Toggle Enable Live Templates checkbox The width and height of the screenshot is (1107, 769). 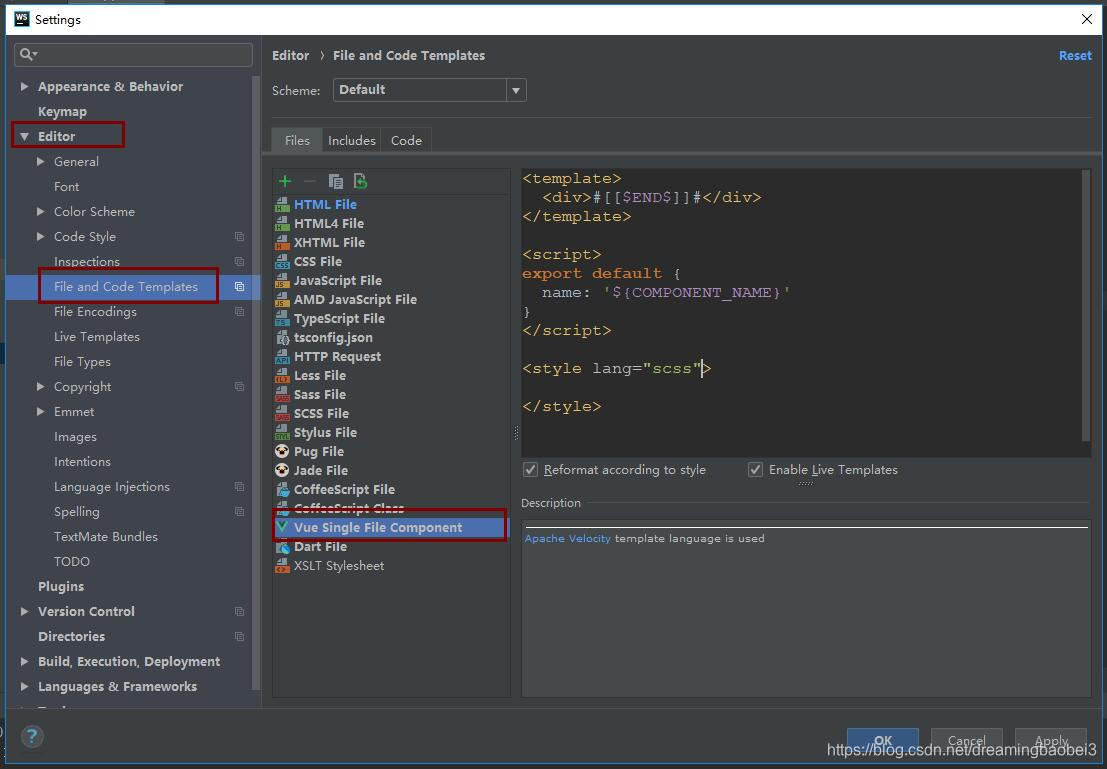755,470
